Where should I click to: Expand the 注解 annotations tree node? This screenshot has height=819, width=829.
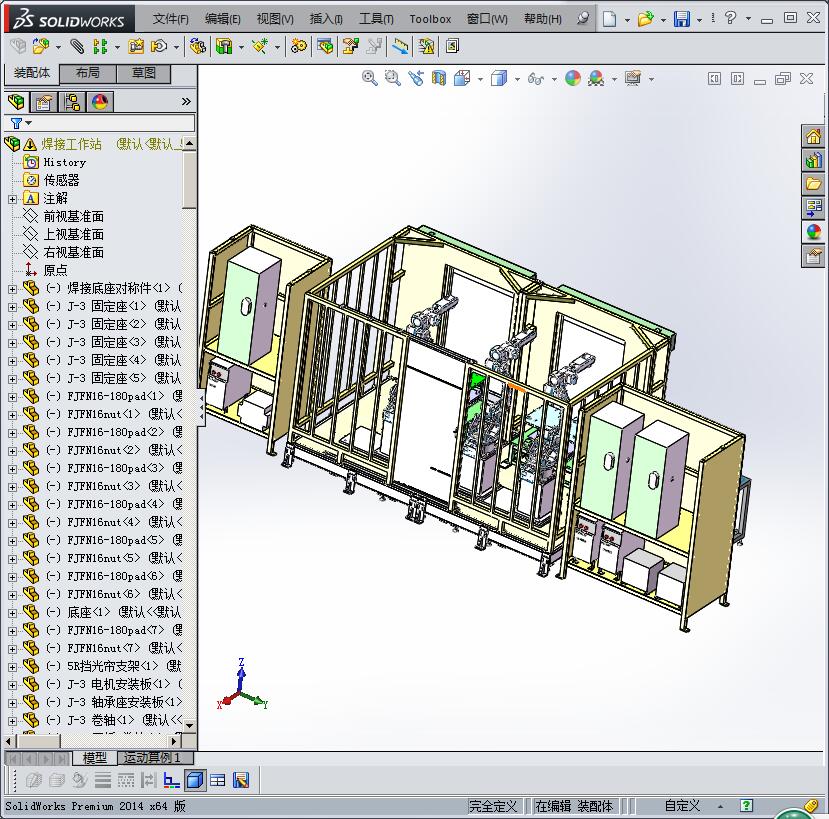[13, 199]
